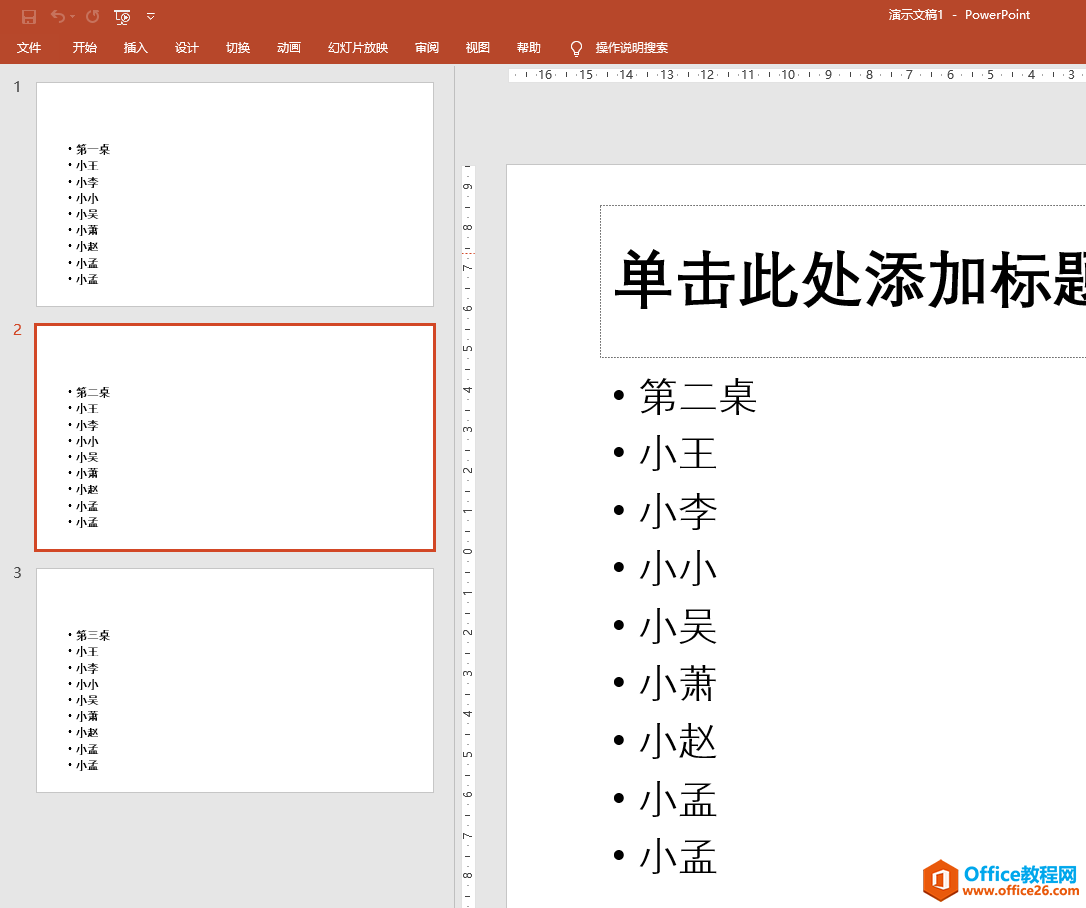
Task: Expand Customize Quick Access Toolbar dropdown
Action: click(x=151, y=16)
